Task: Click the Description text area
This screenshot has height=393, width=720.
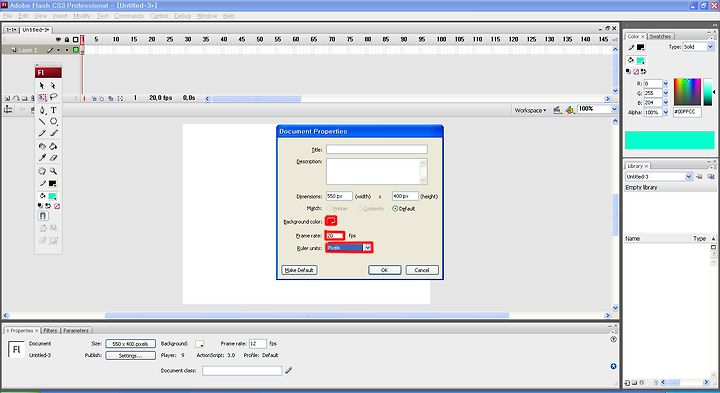Action: 377,171
